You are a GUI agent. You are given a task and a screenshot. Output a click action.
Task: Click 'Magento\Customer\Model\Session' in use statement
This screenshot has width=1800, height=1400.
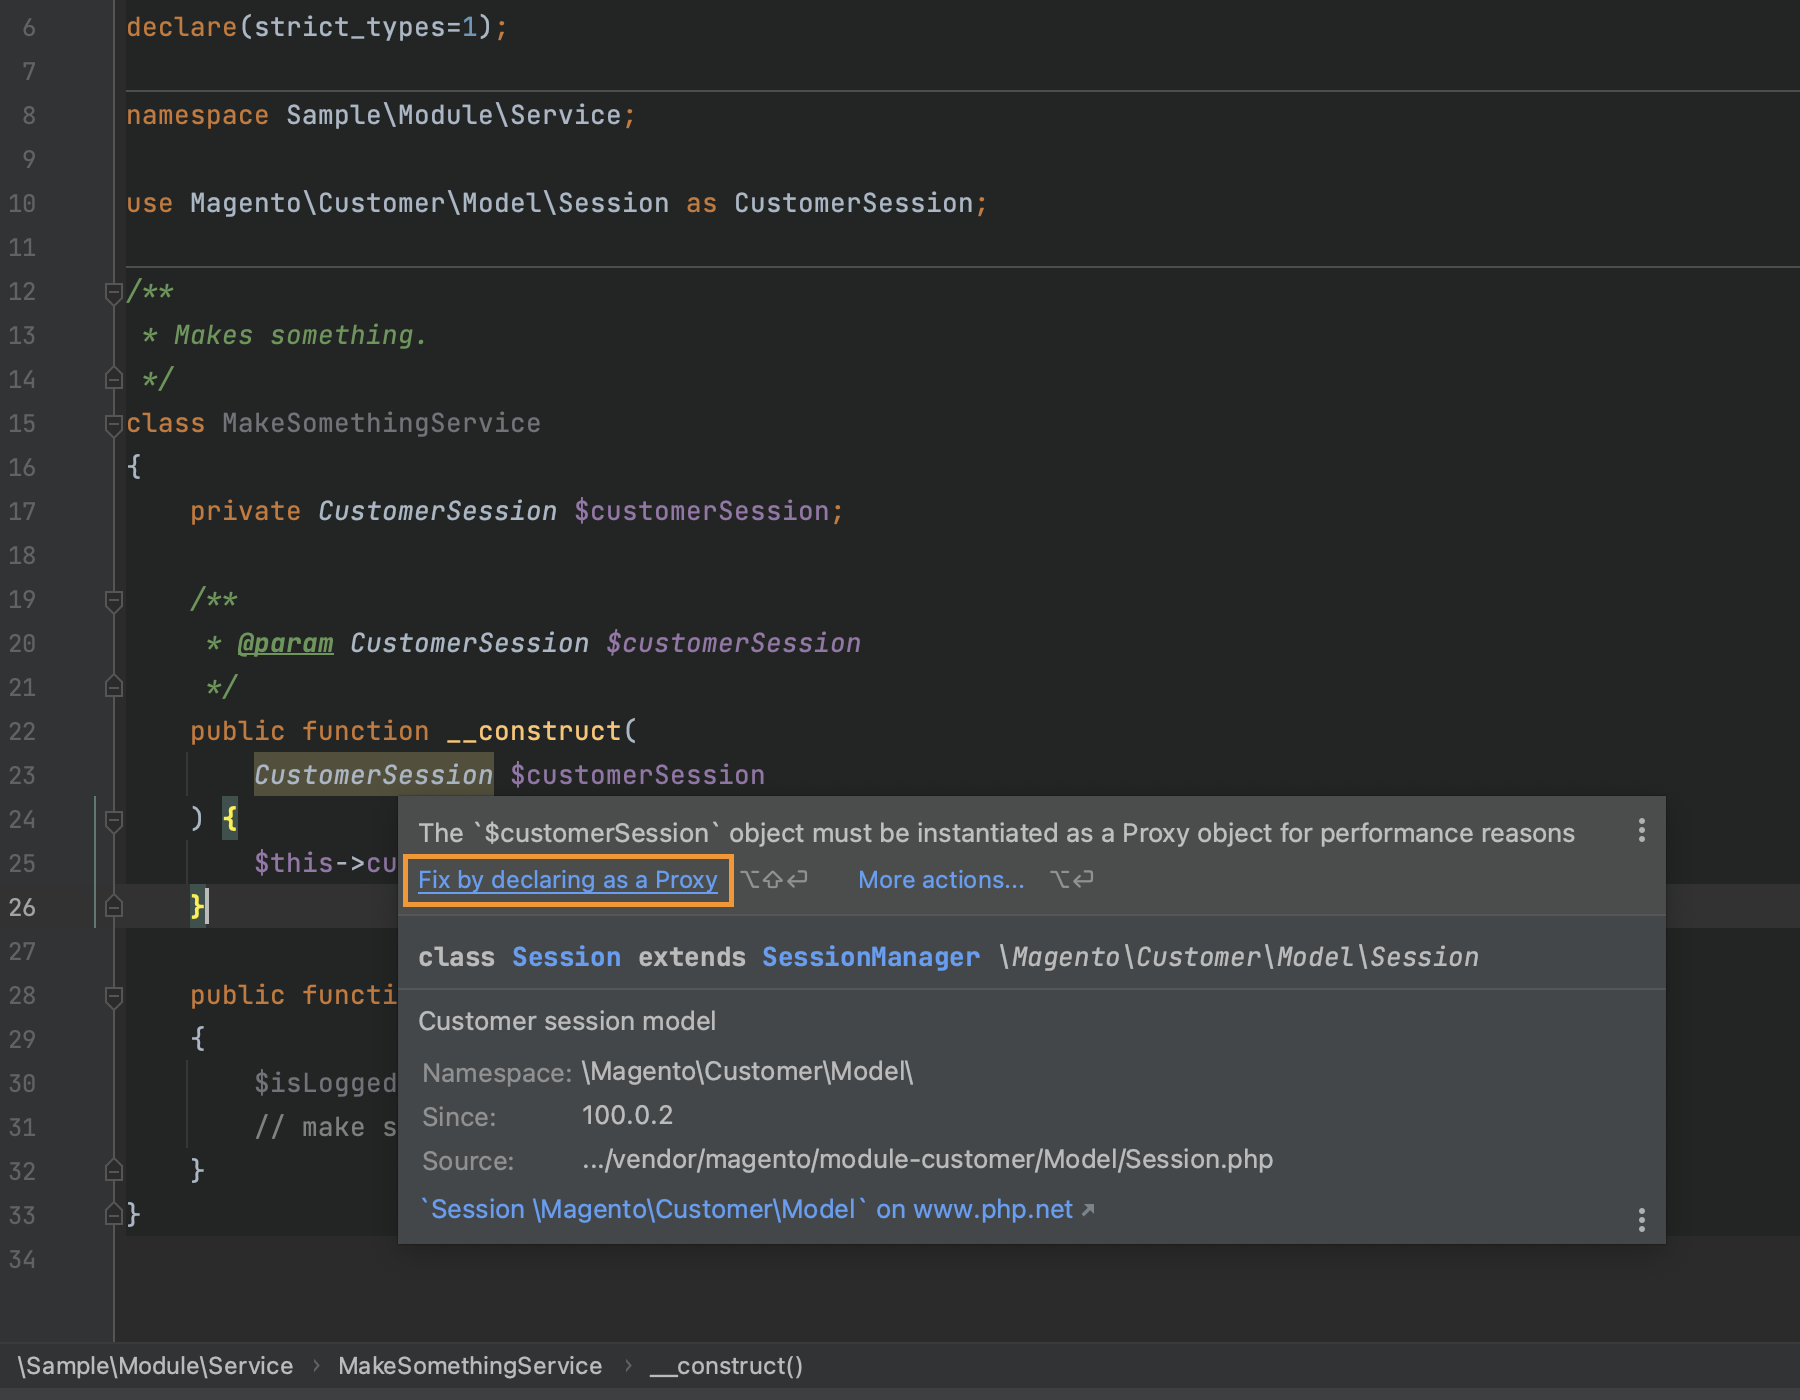pyautogui.click(x=429, y=203)
